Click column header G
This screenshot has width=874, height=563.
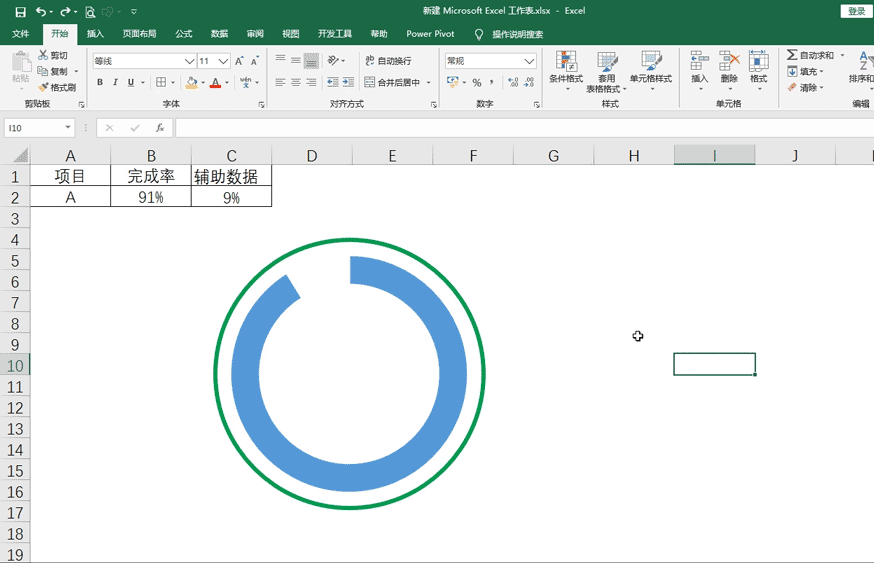(553, 156)
